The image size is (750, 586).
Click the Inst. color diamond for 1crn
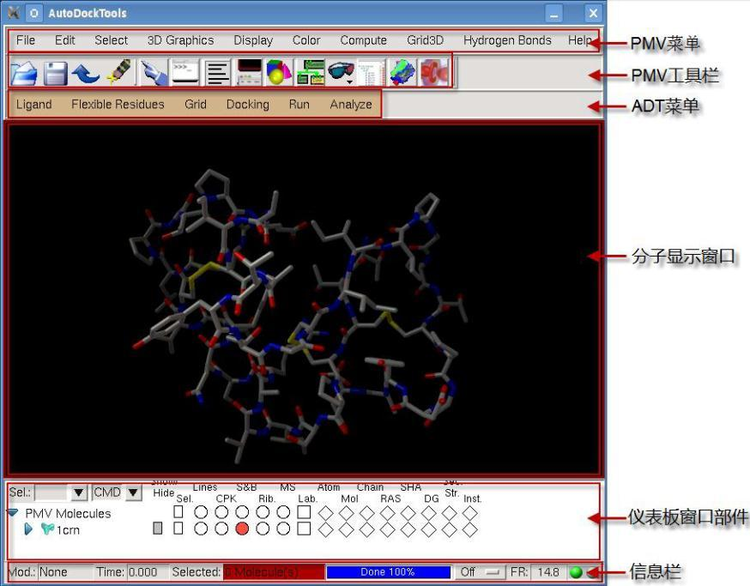pyautogui.click(x=470, y=530)
